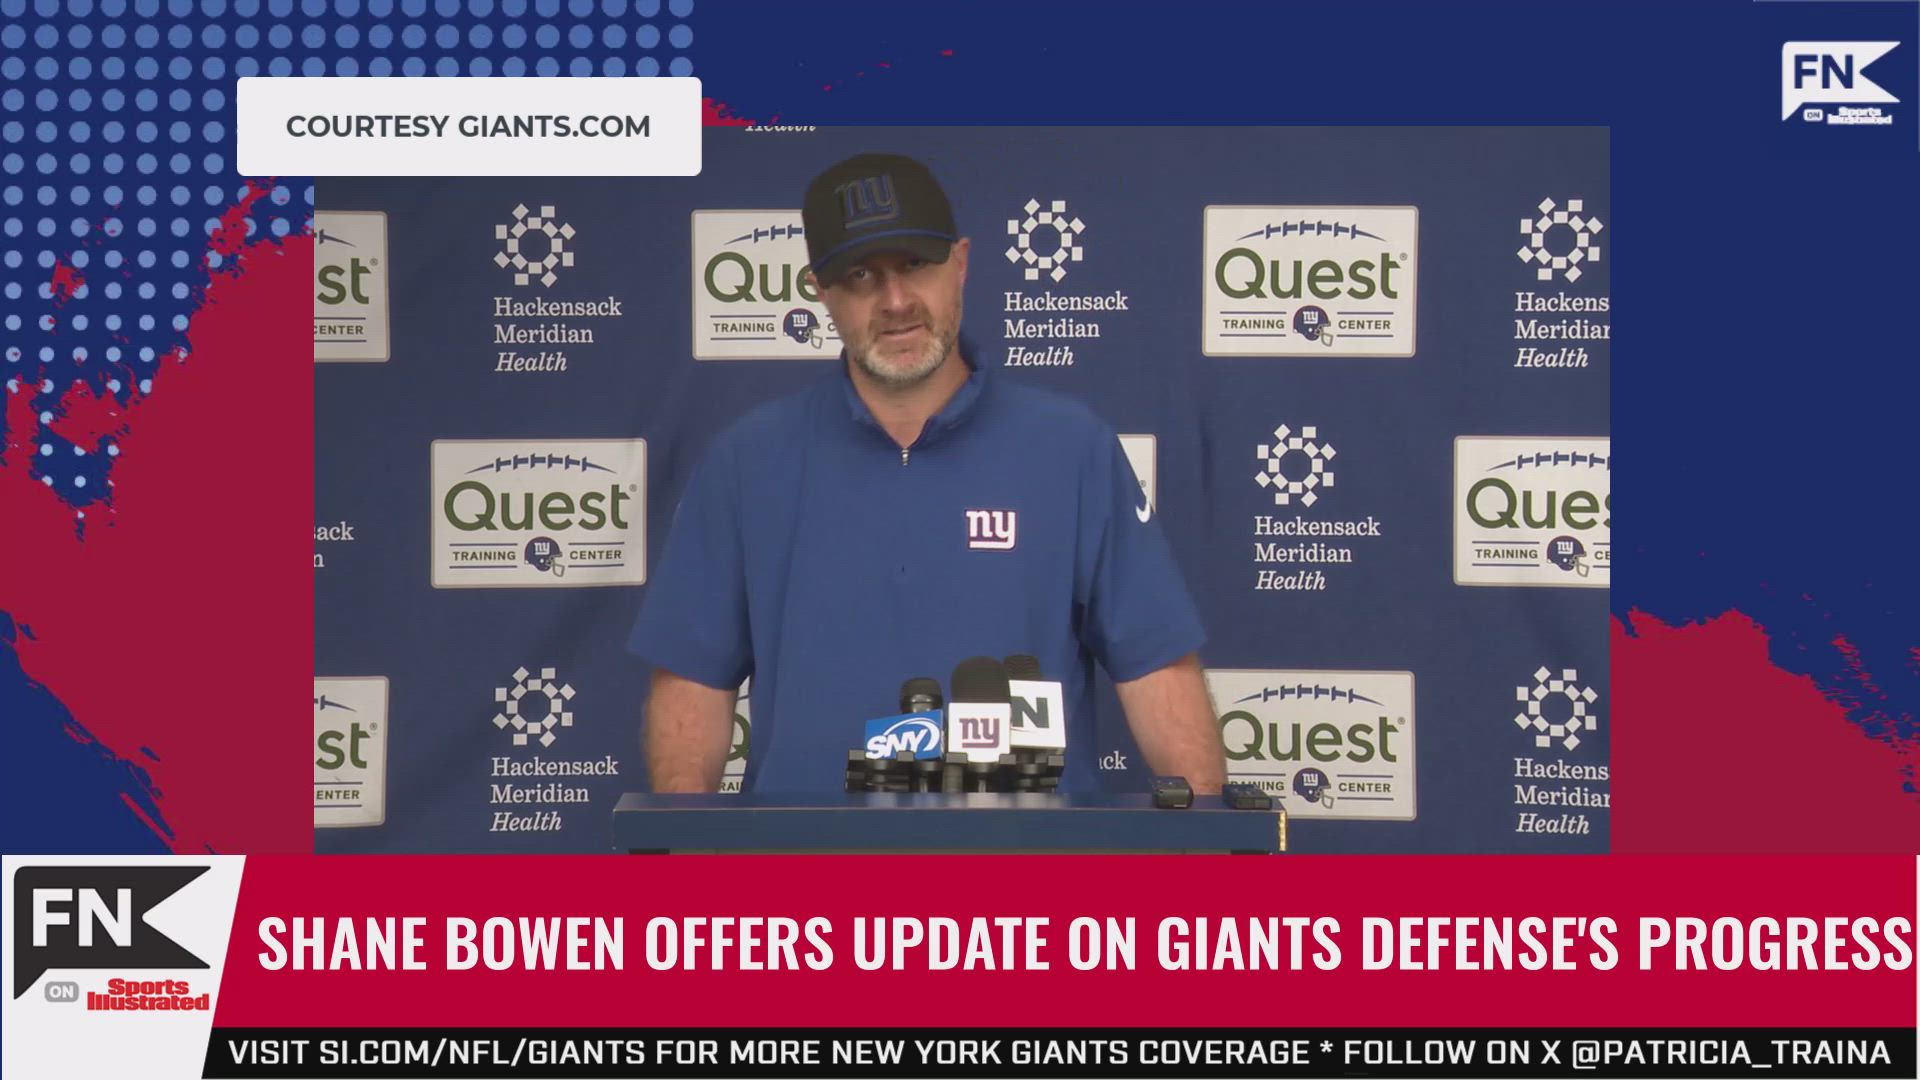Click Hackensack Meridian Health logo at top left

click(556, 289)
